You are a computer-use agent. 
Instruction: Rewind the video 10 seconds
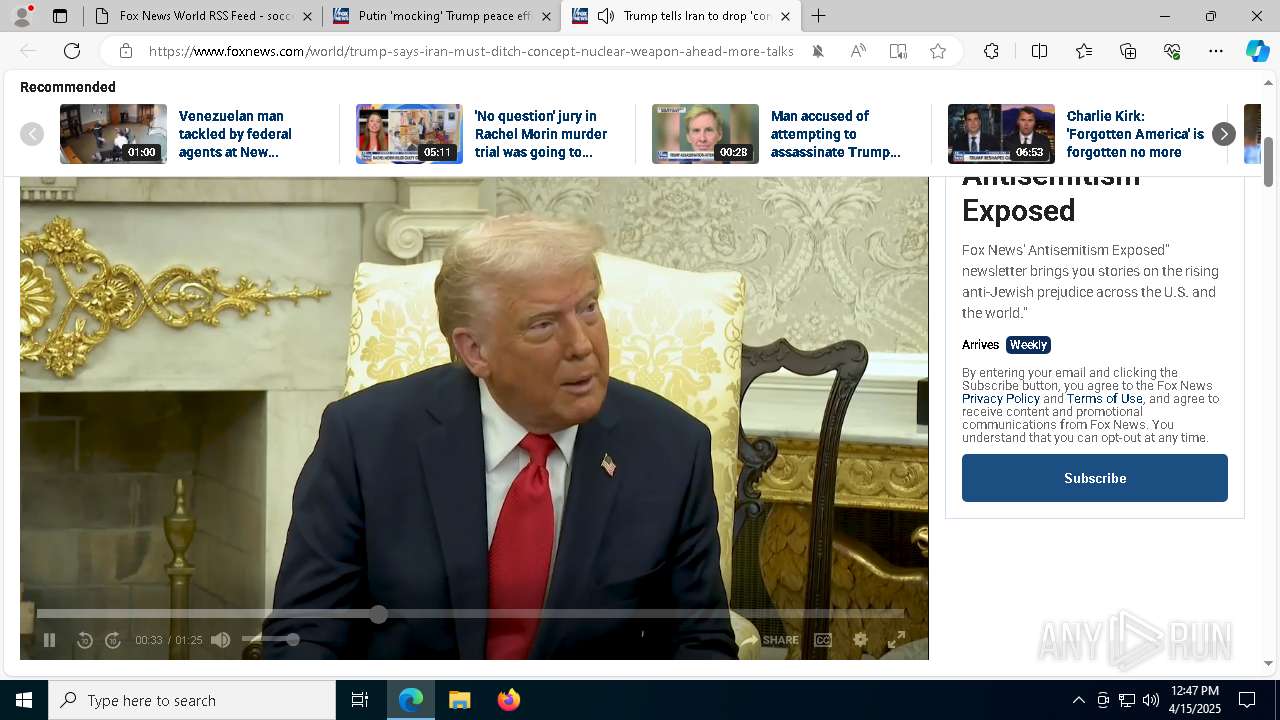[x=85, y=640]
